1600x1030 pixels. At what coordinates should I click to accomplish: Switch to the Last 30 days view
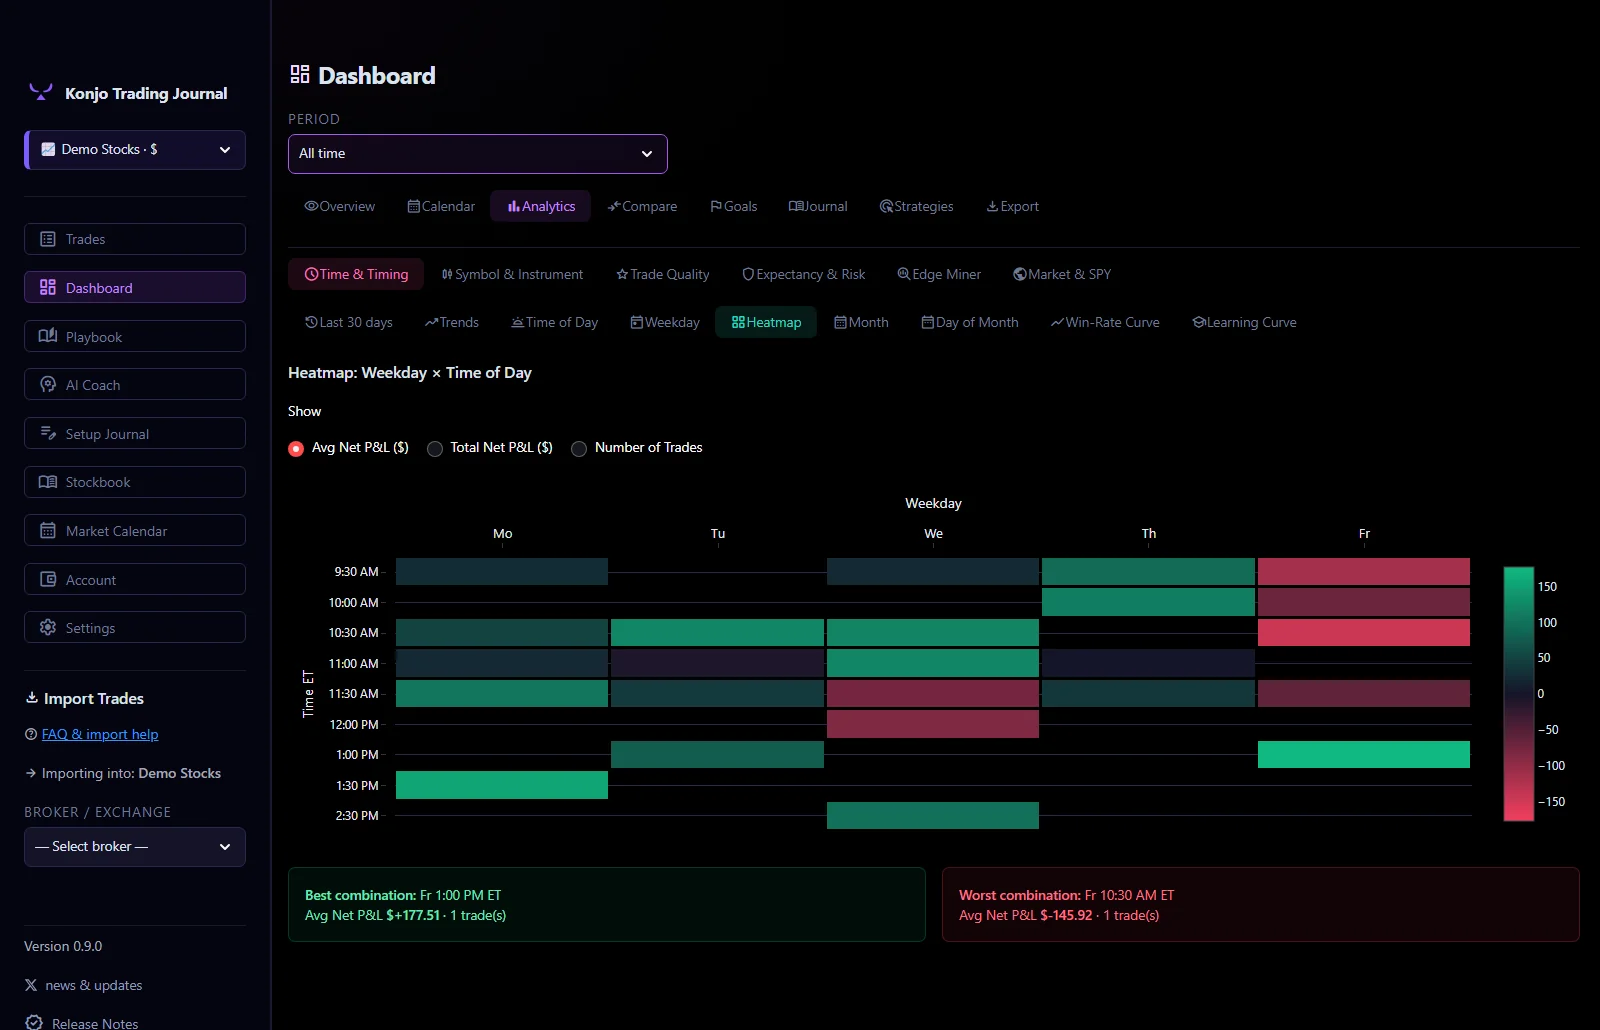(x=349, y=322)
